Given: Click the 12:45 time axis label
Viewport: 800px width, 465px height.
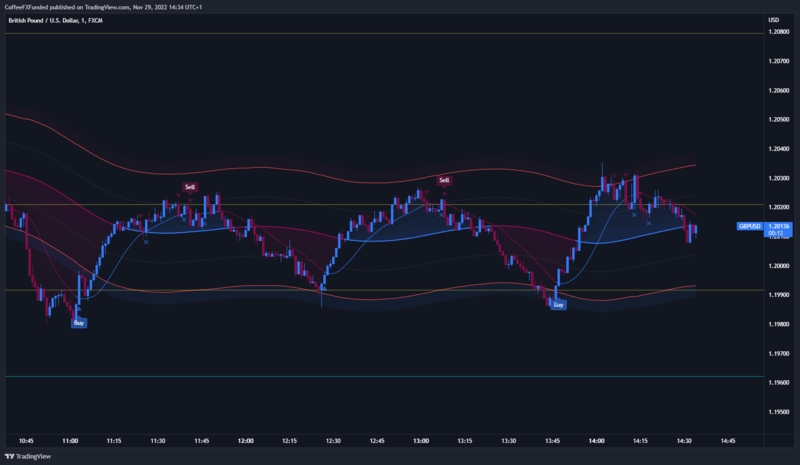Looking at the screenshot, I should 377,441.
